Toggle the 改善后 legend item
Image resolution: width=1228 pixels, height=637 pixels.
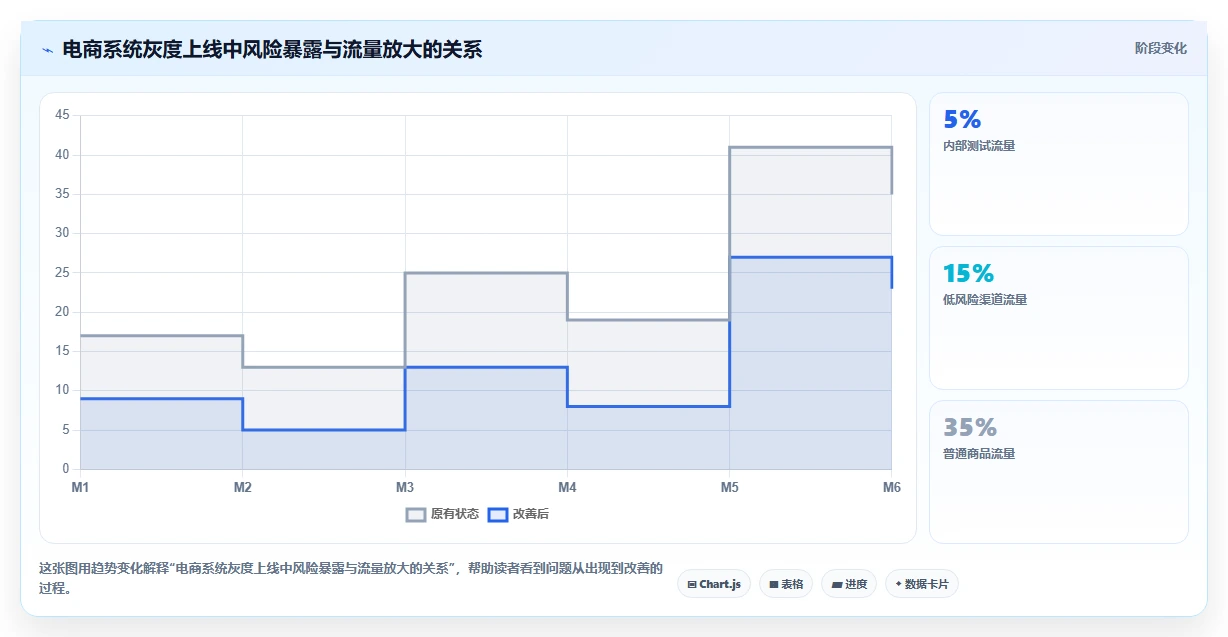pos(518,514)
